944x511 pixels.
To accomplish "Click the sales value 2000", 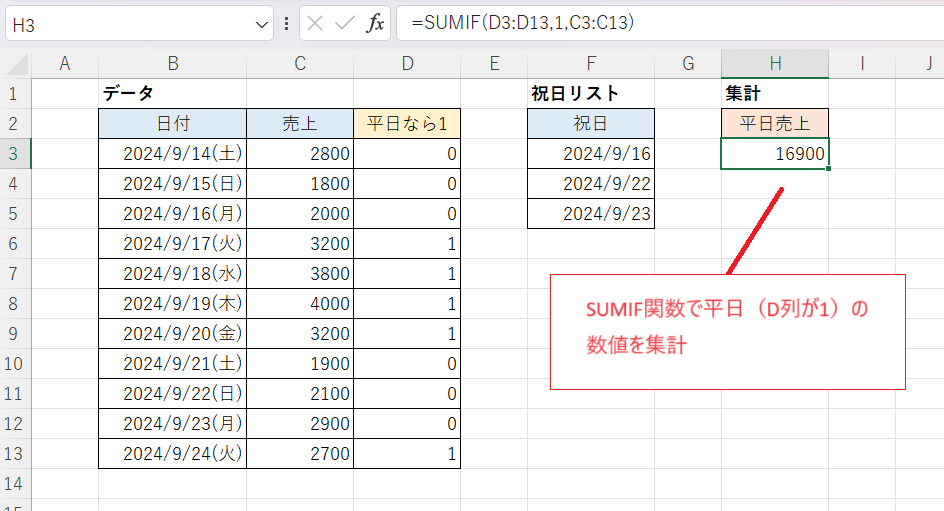I will point(300,214).
